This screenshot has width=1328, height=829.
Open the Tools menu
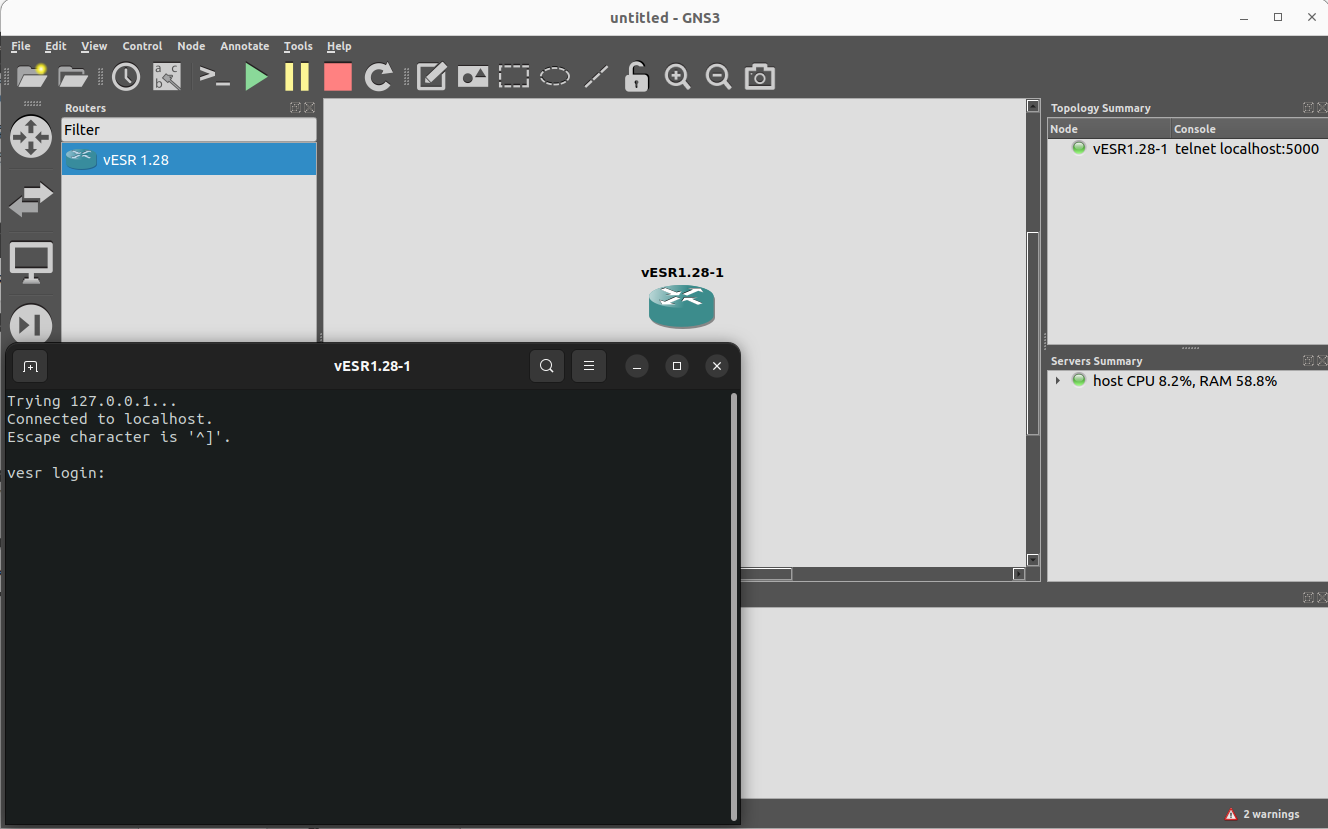pos(298,46)
